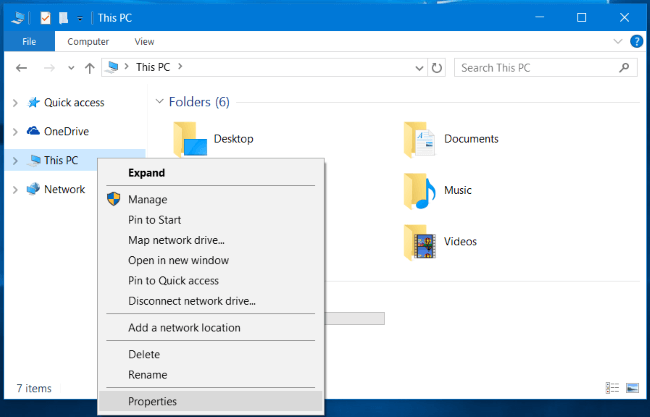Click the Folders (6) group header
The height and width of the screenshot is (417, 650).
(199, 102)
